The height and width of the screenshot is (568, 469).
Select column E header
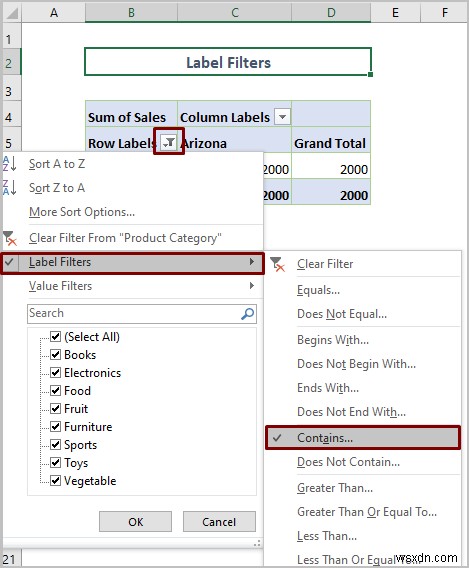pos(395,13)
